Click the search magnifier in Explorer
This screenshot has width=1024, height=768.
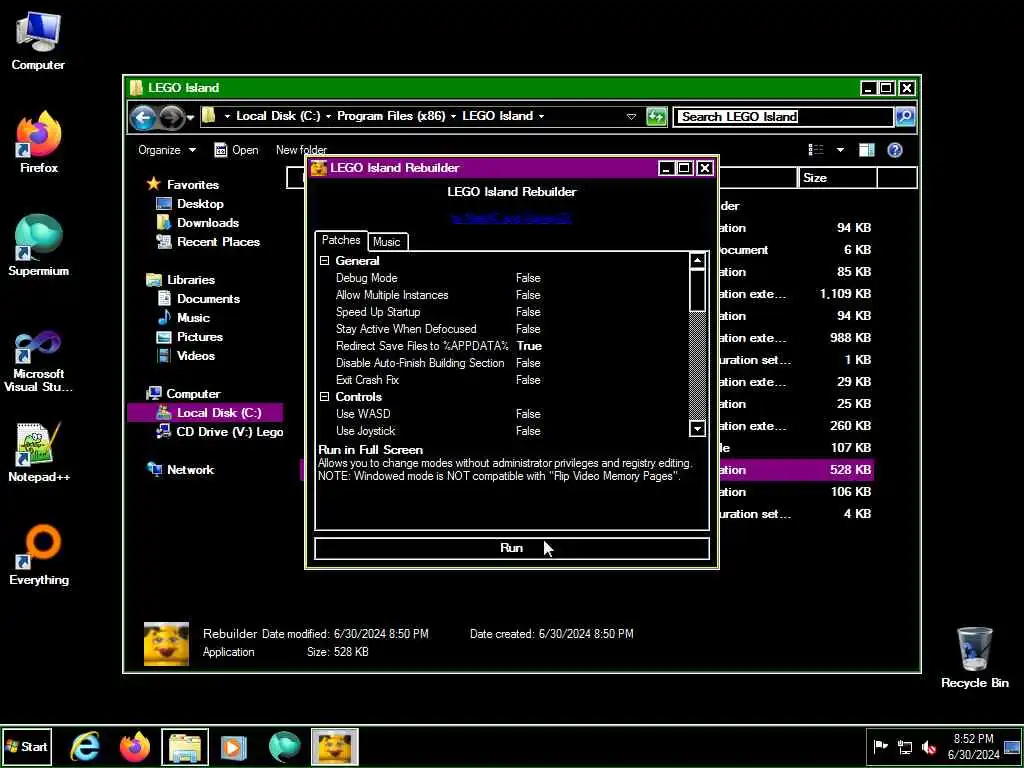pos(904,117)
